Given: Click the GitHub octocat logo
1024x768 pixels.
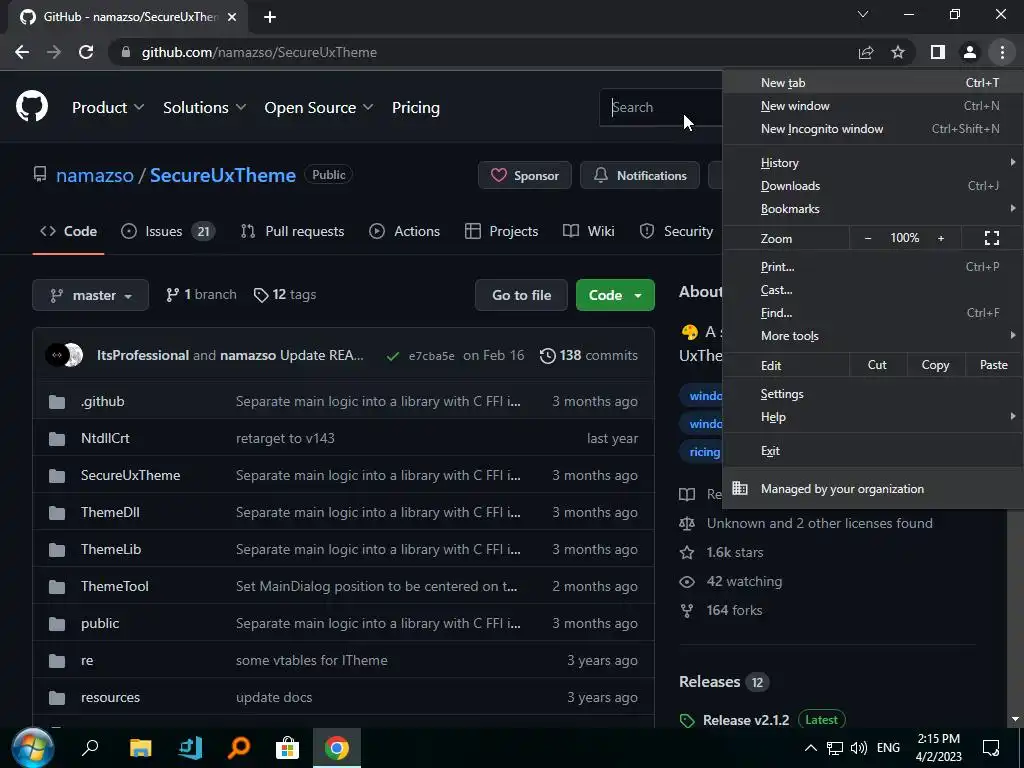Looking at the screenshot, I should [32, 107].
